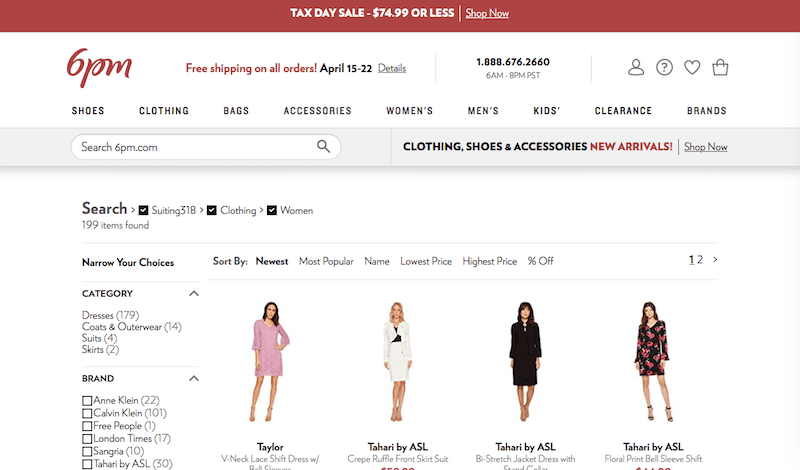800x470 pixels.
Task: Filter by Skirts (2) category
Action: [100, 350]
